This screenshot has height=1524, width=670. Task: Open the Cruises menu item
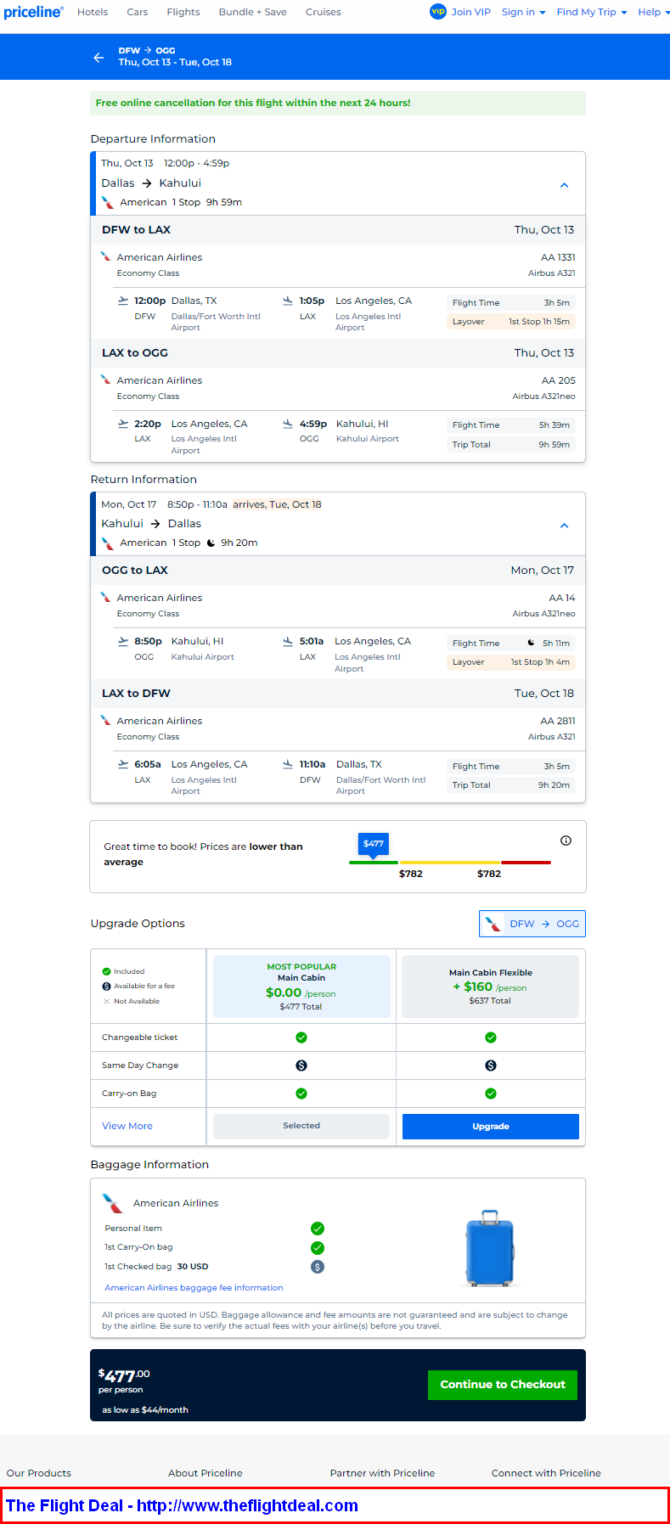(323, 12)
